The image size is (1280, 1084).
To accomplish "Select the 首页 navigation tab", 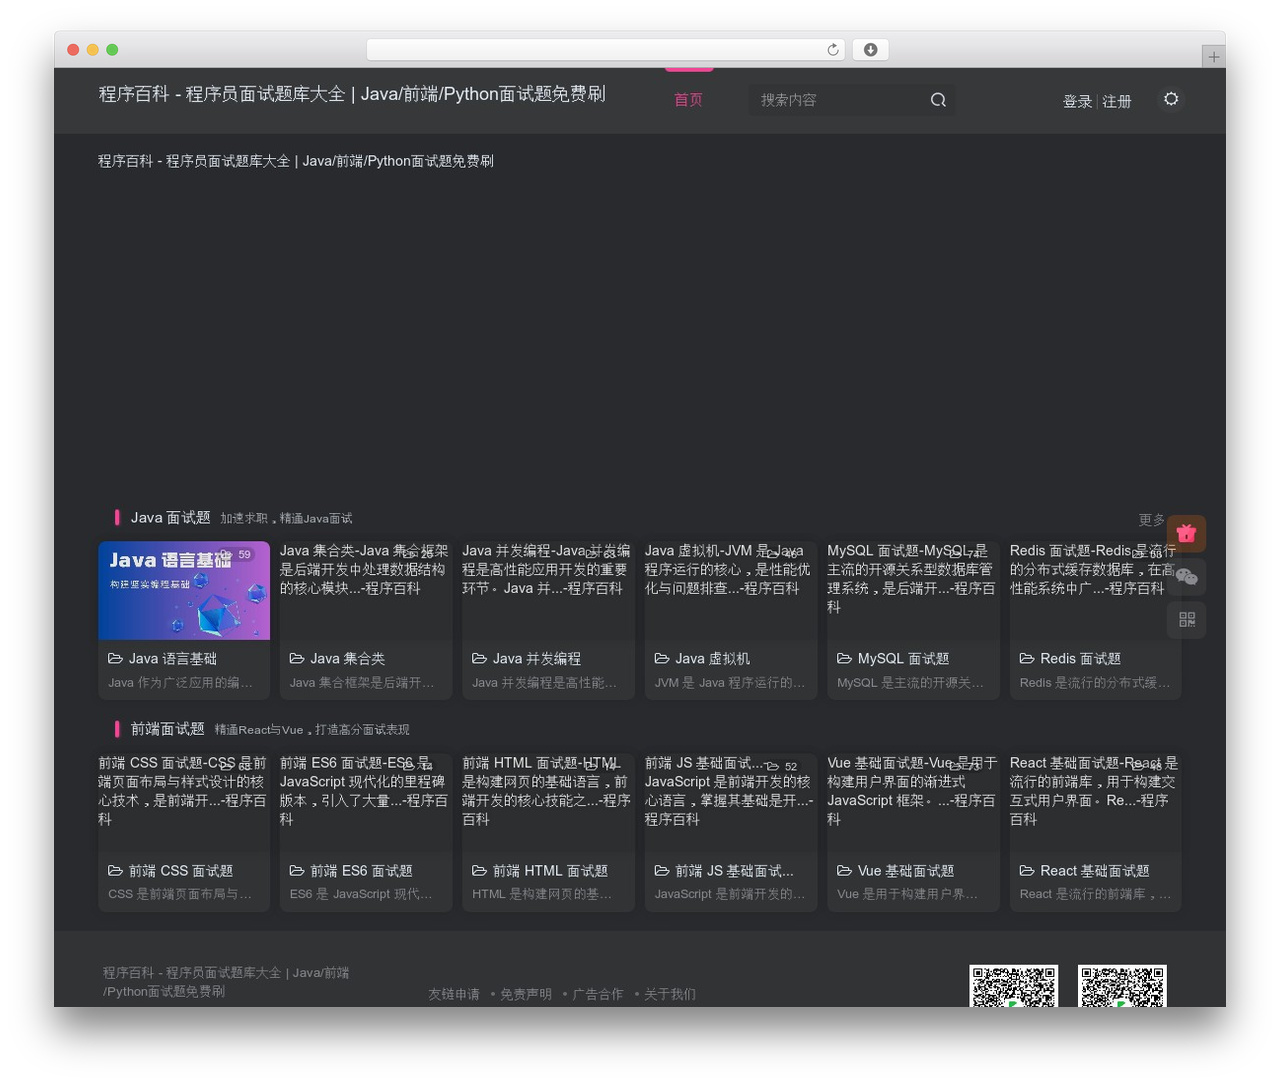I will [688, 100].
